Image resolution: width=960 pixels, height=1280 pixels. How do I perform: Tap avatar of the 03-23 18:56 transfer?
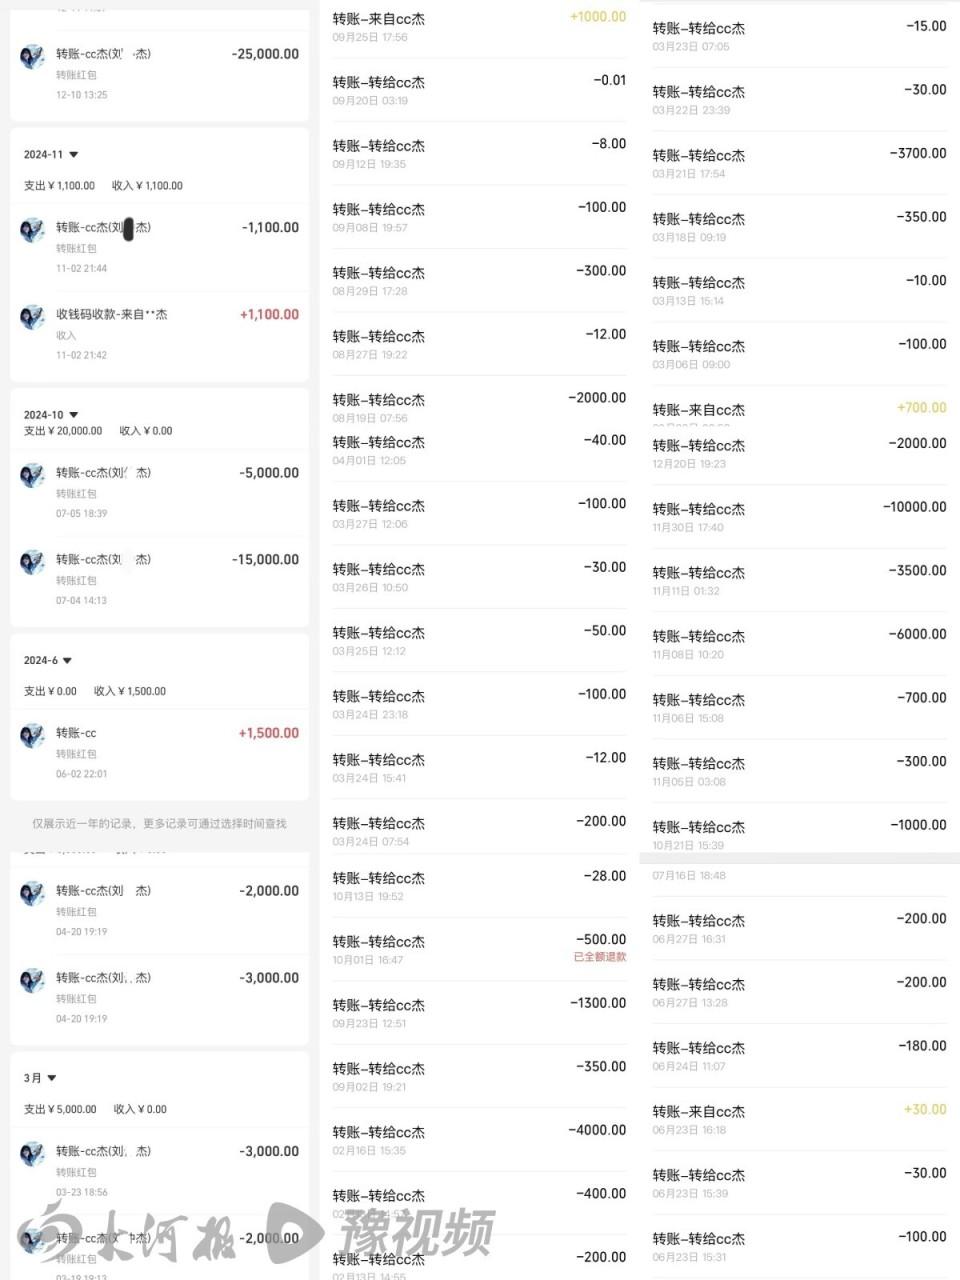pos(32,1154)
